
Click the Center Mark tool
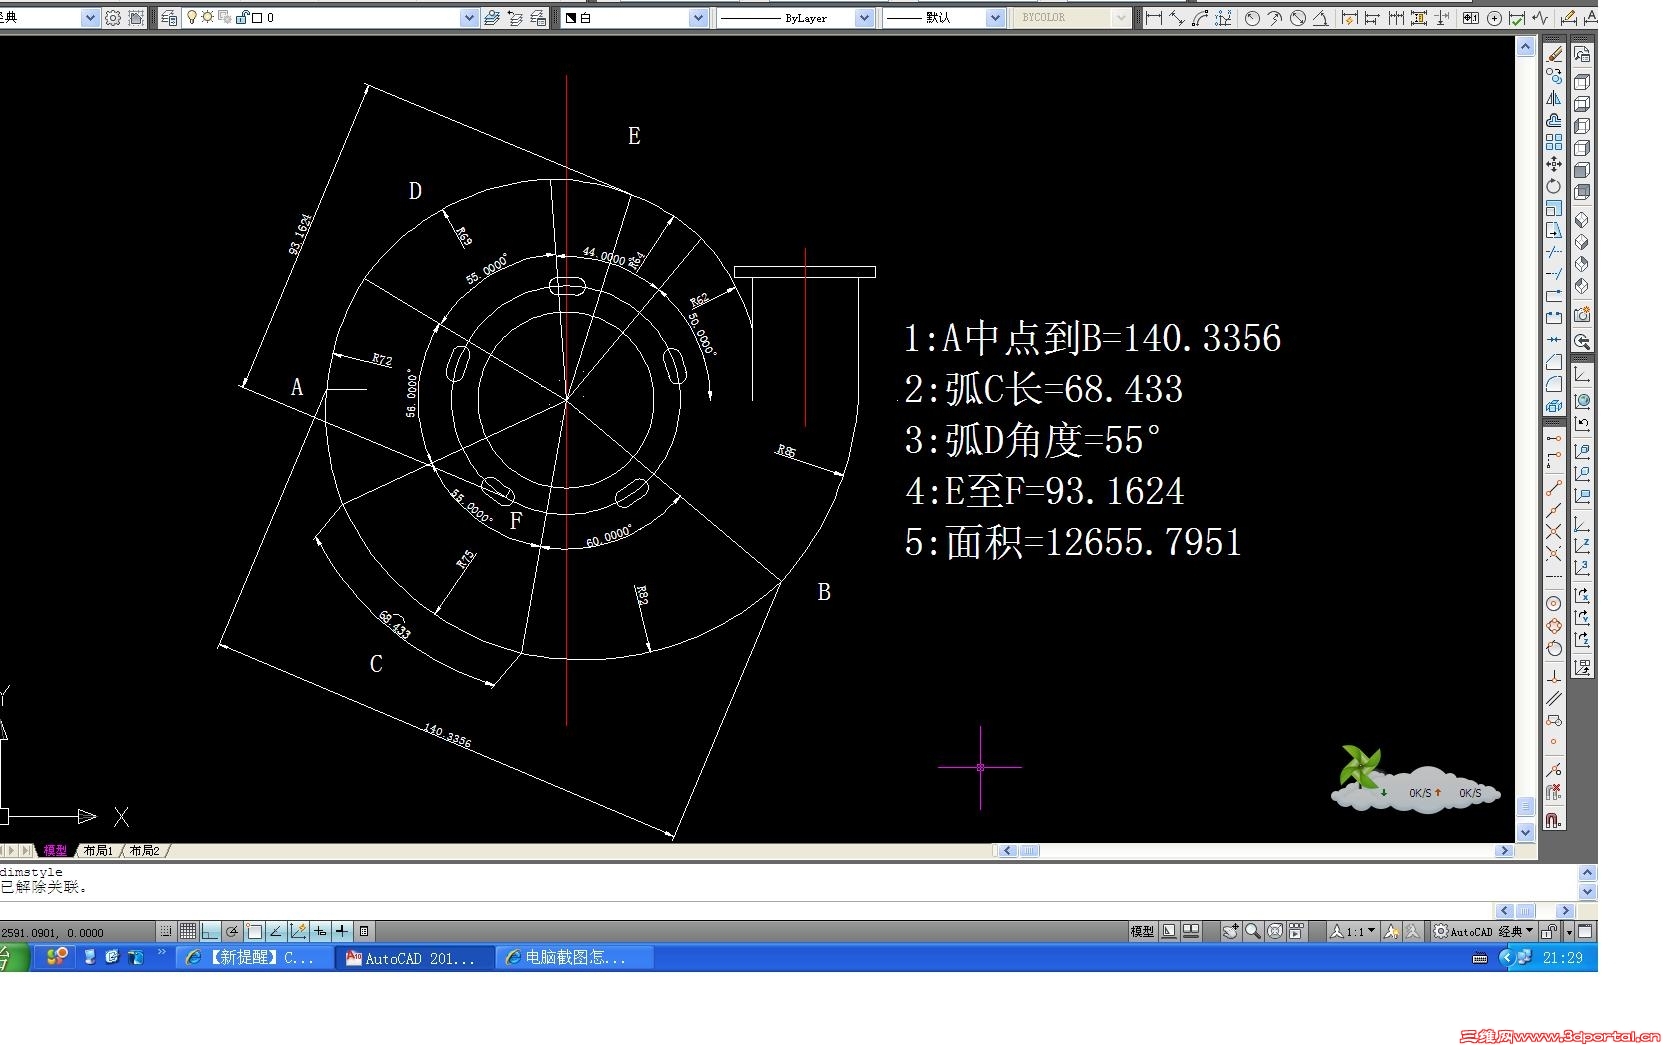pyautogui.click(x=1494, y=18)
